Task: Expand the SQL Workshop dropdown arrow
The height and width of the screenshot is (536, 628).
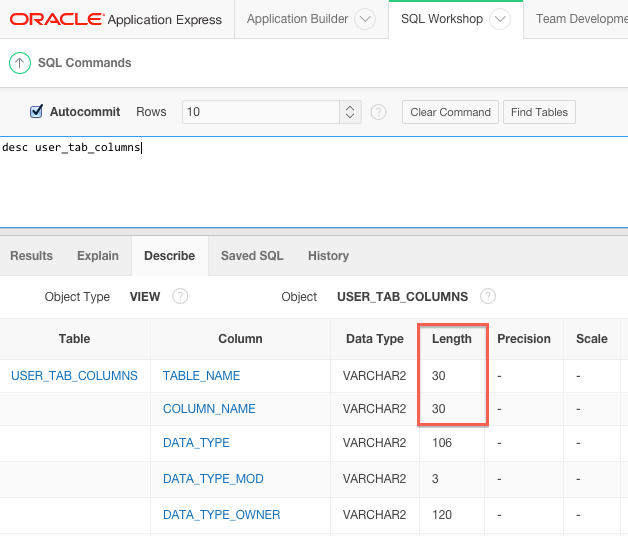Action: point(500,19)
